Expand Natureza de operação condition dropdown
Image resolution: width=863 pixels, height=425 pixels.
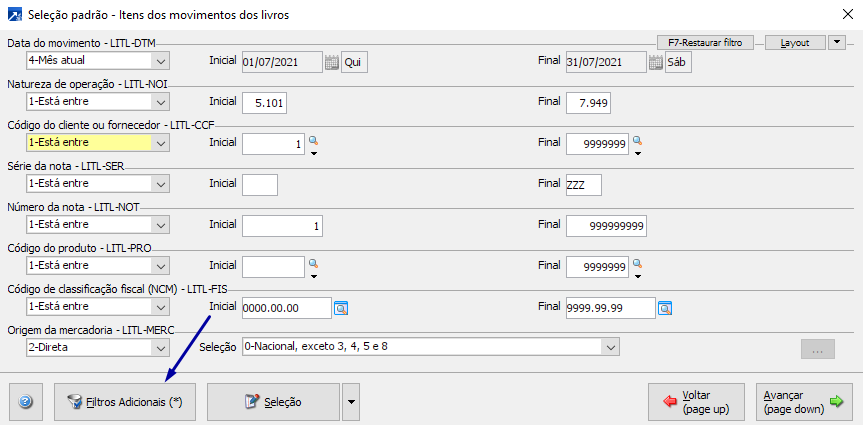click(x=159, y=102)
